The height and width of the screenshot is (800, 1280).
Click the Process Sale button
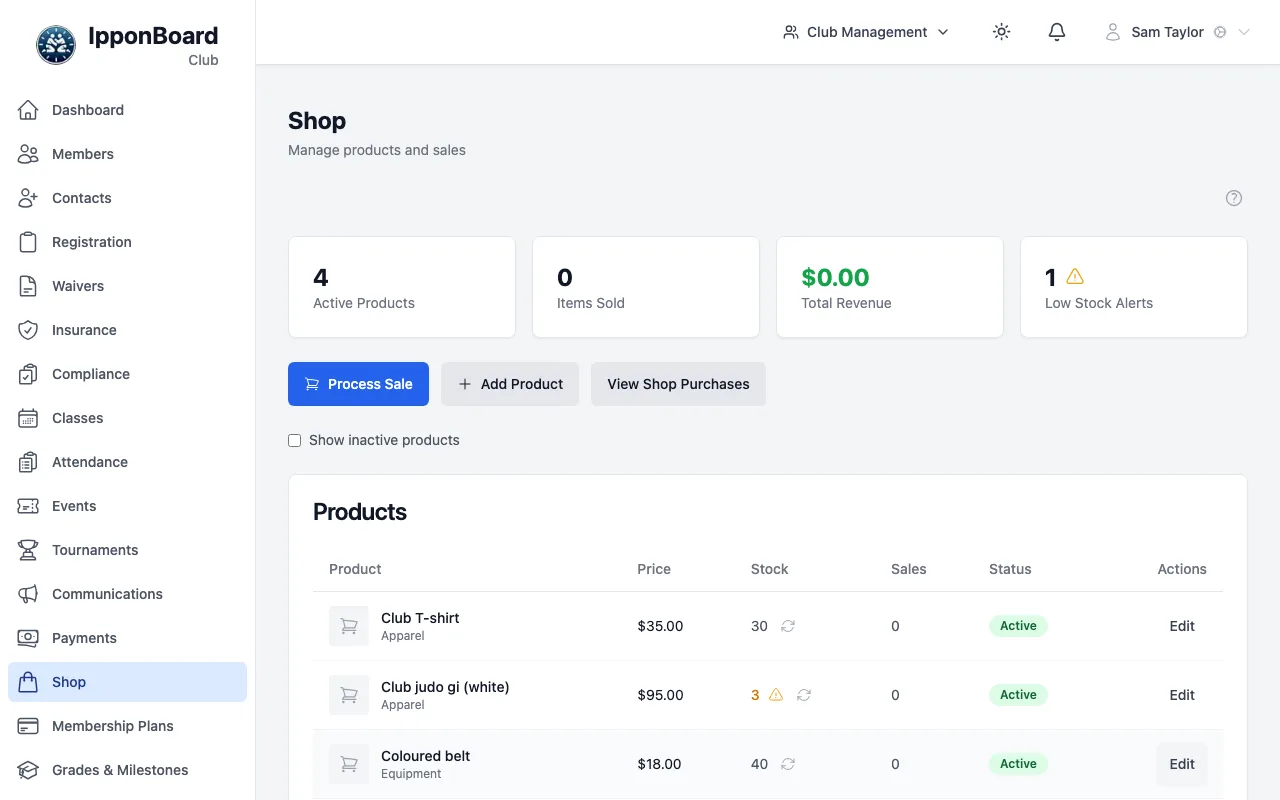click(x=358, y=384)
